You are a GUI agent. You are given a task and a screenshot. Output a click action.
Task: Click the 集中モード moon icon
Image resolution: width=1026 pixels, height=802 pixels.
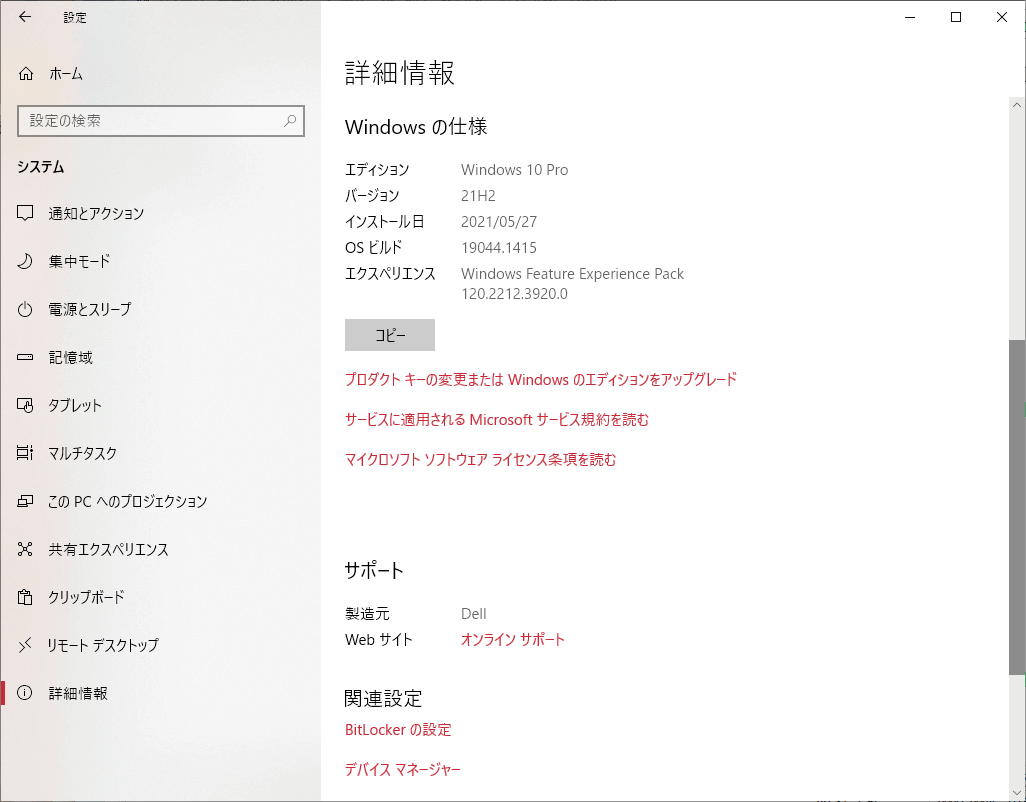point(25,261)
